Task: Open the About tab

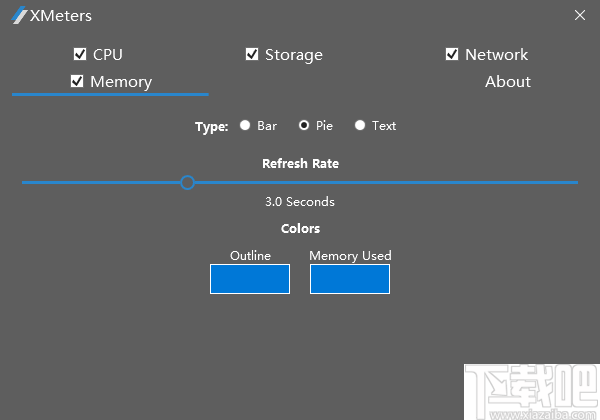Action: point(508,82)
